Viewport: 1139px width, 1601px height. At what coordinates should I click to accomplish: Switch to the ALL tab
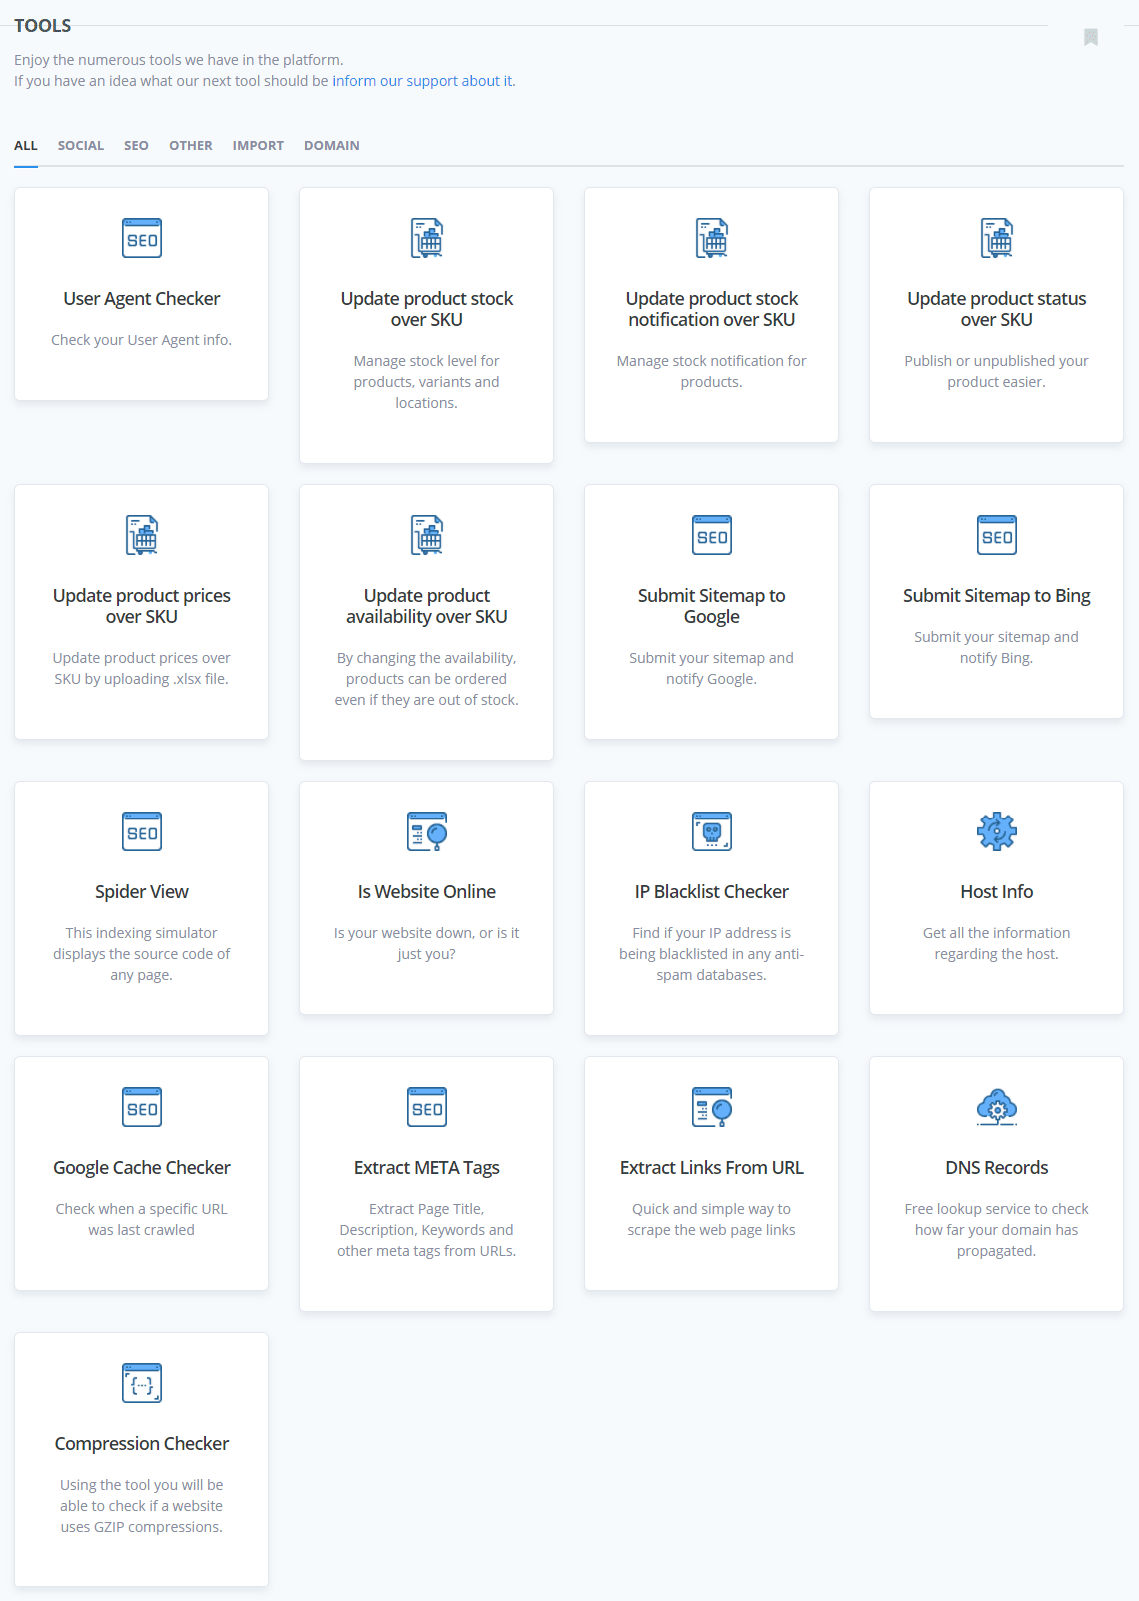coord(26,146)
